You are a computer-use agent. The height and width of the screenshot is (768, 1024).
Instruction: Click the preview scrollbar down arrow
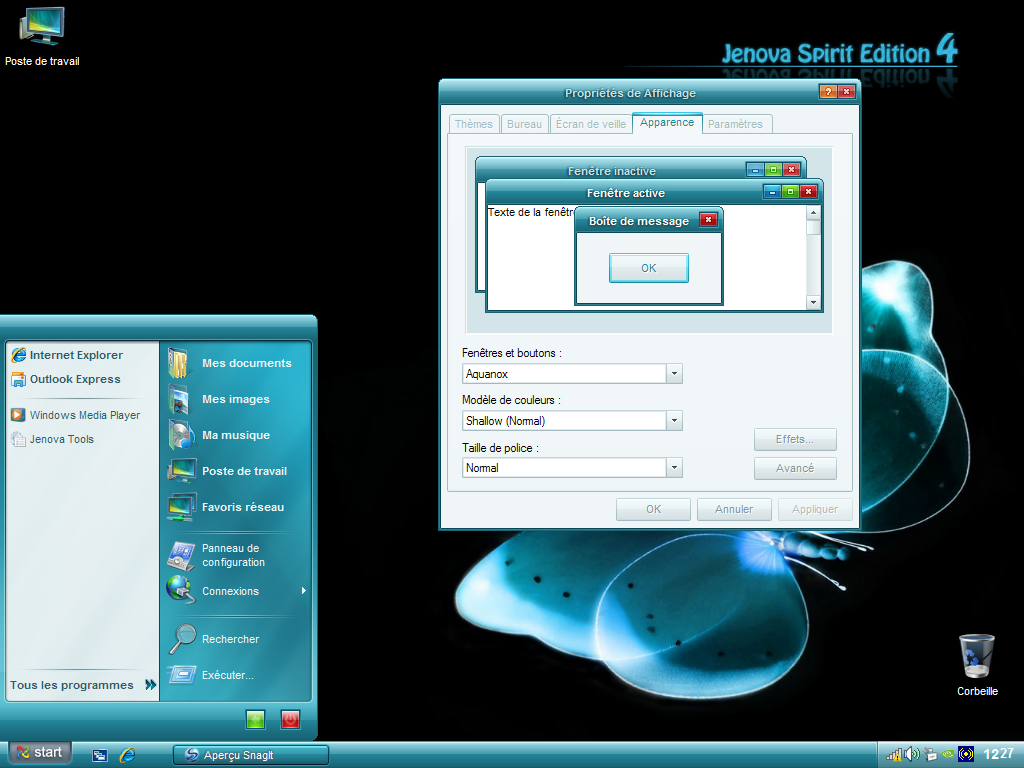[x=813, y=302]
